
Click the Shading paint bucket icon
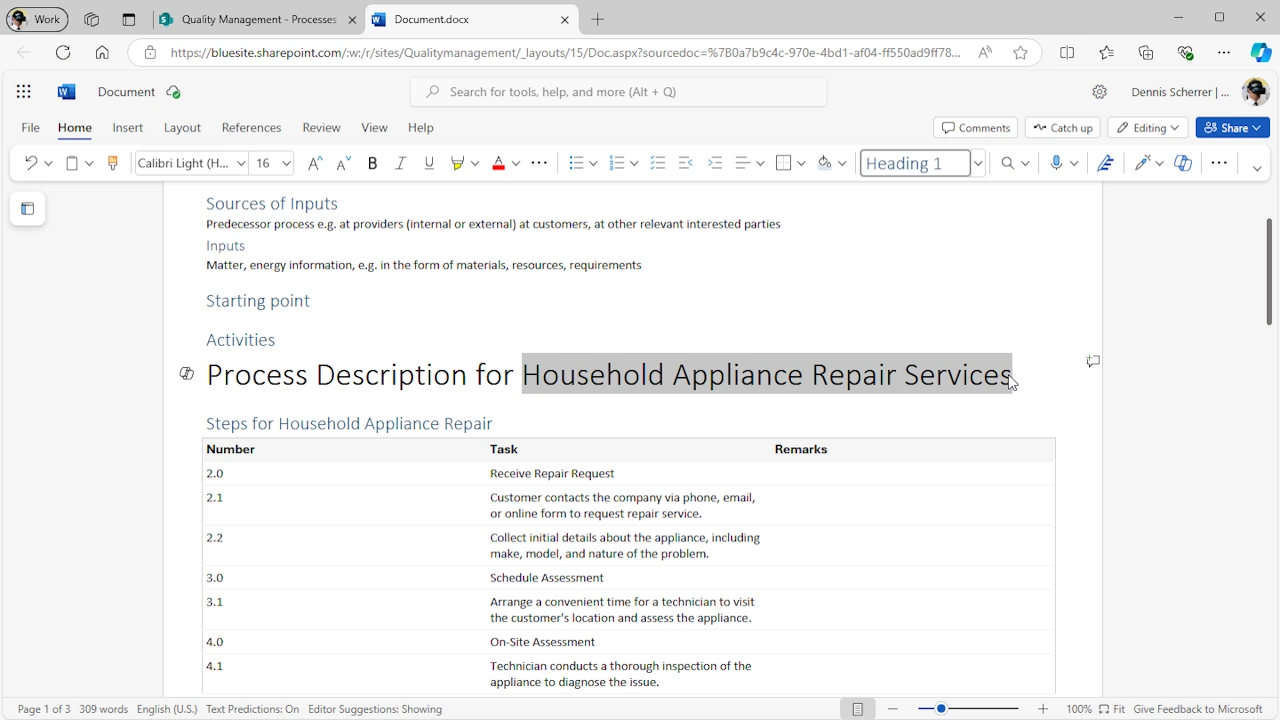pos(825,163)
